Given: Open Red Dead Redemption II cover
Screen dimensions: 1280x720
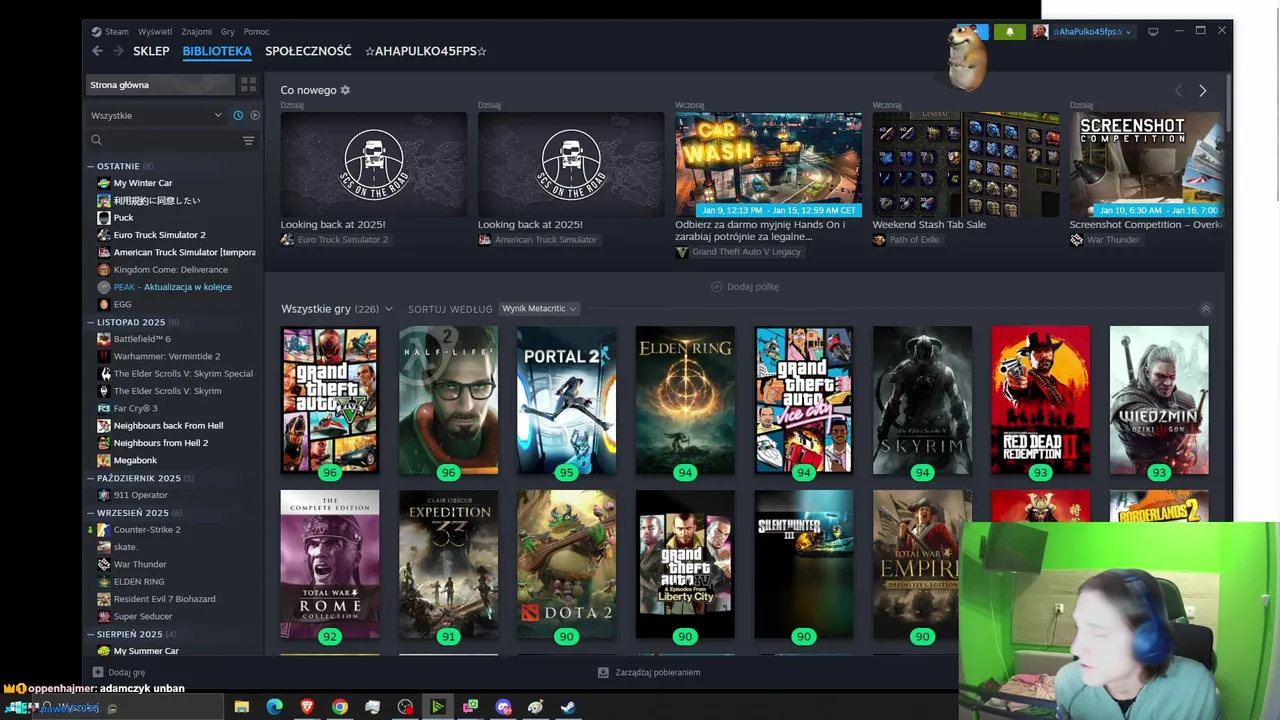Looking at the screenshot, I should pyautogui.click(x=1040, y=400).
